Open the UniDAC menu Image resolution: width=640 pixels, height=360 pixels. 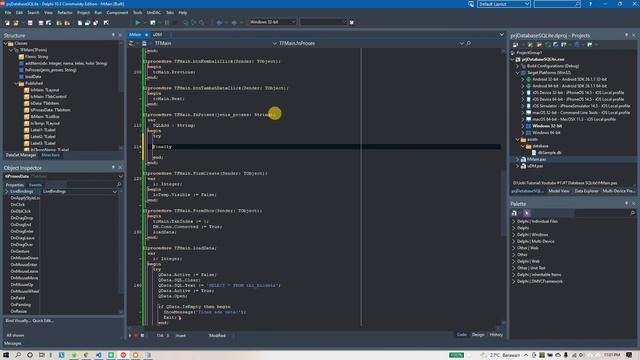point(153,13)
